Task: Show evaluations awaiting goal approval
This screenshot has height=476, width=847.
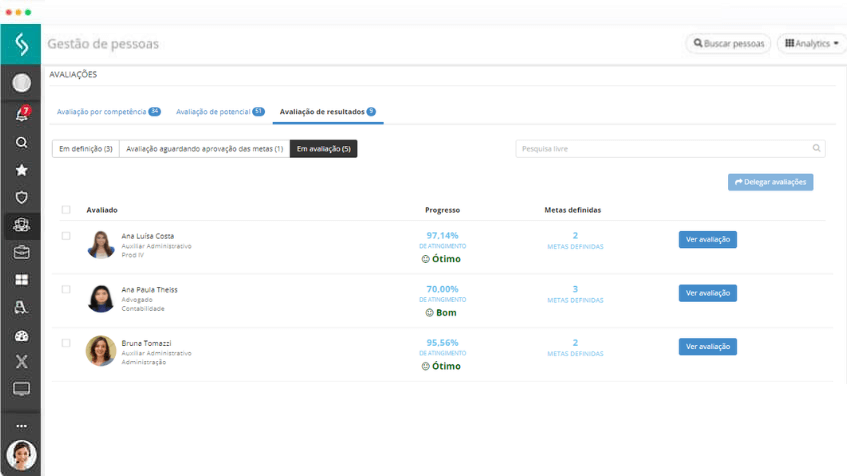Action: pyautogui.click(x=204, y=149)
